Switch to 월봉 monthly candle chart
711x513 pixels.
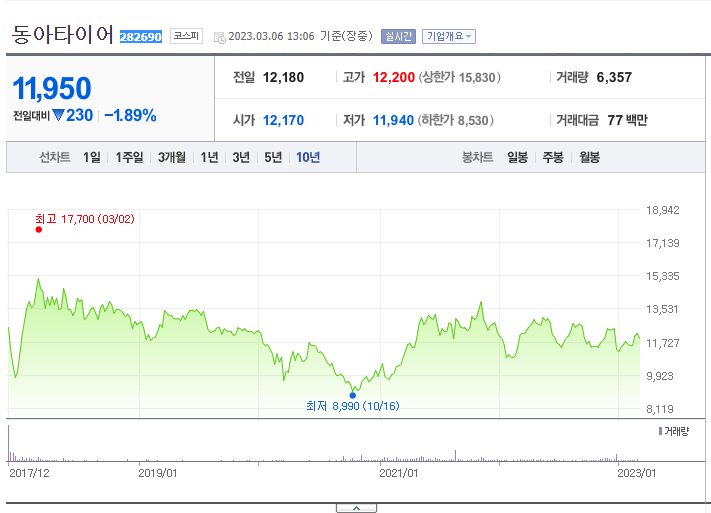589,157
